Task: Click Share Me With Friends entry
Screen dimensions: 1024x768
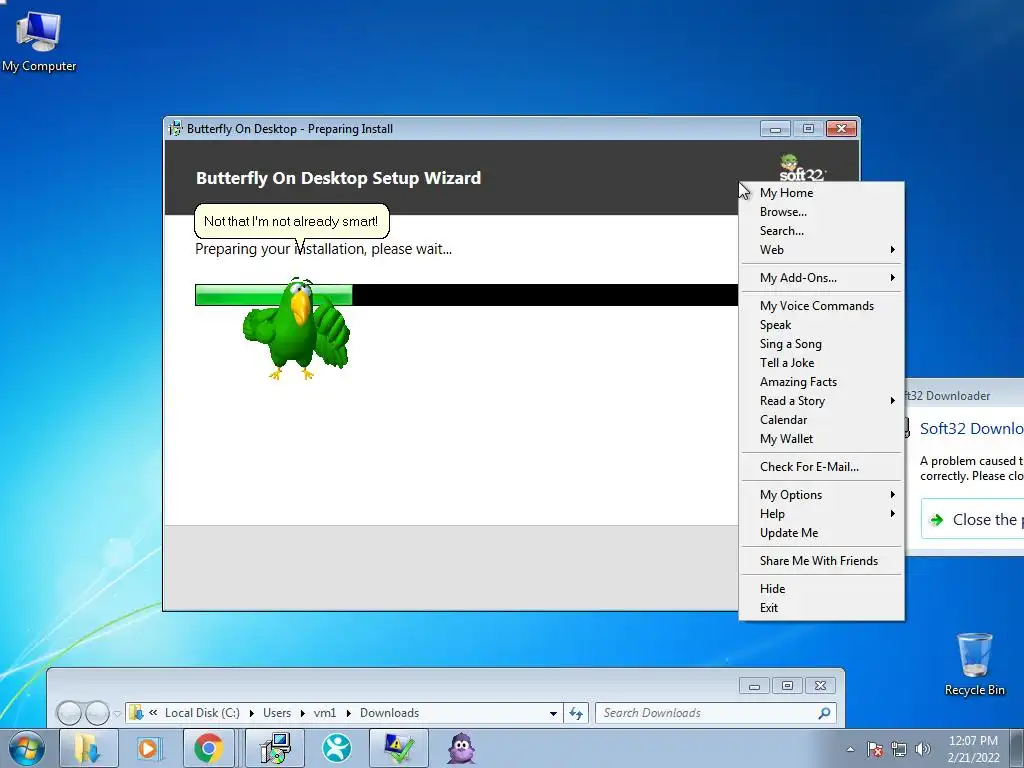Action: coord(821,560)
